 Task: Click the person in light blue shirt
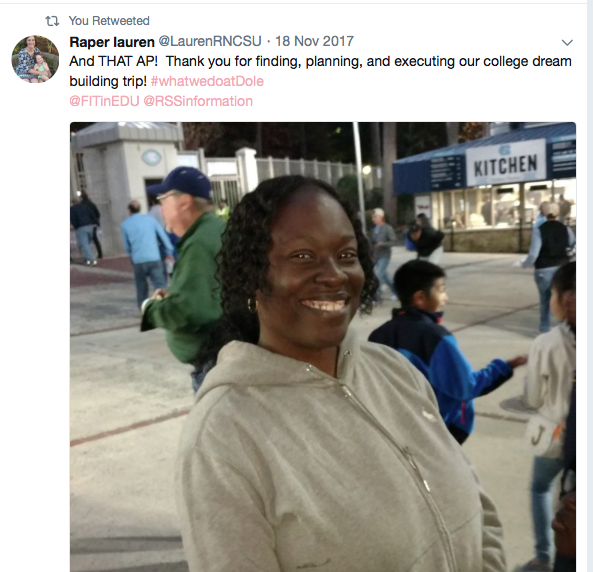[x=146, y=250]
